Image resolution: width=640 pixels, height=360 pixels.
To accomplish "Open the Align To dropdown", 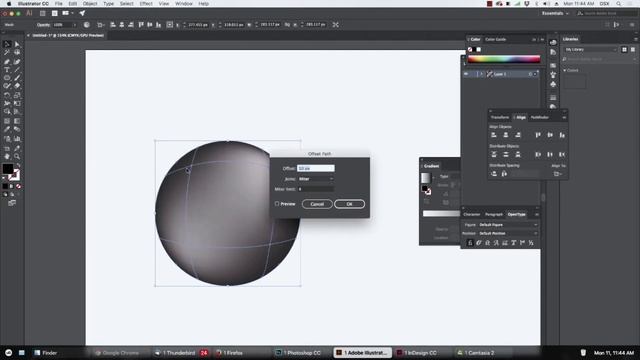I will (x=558, y=173).
